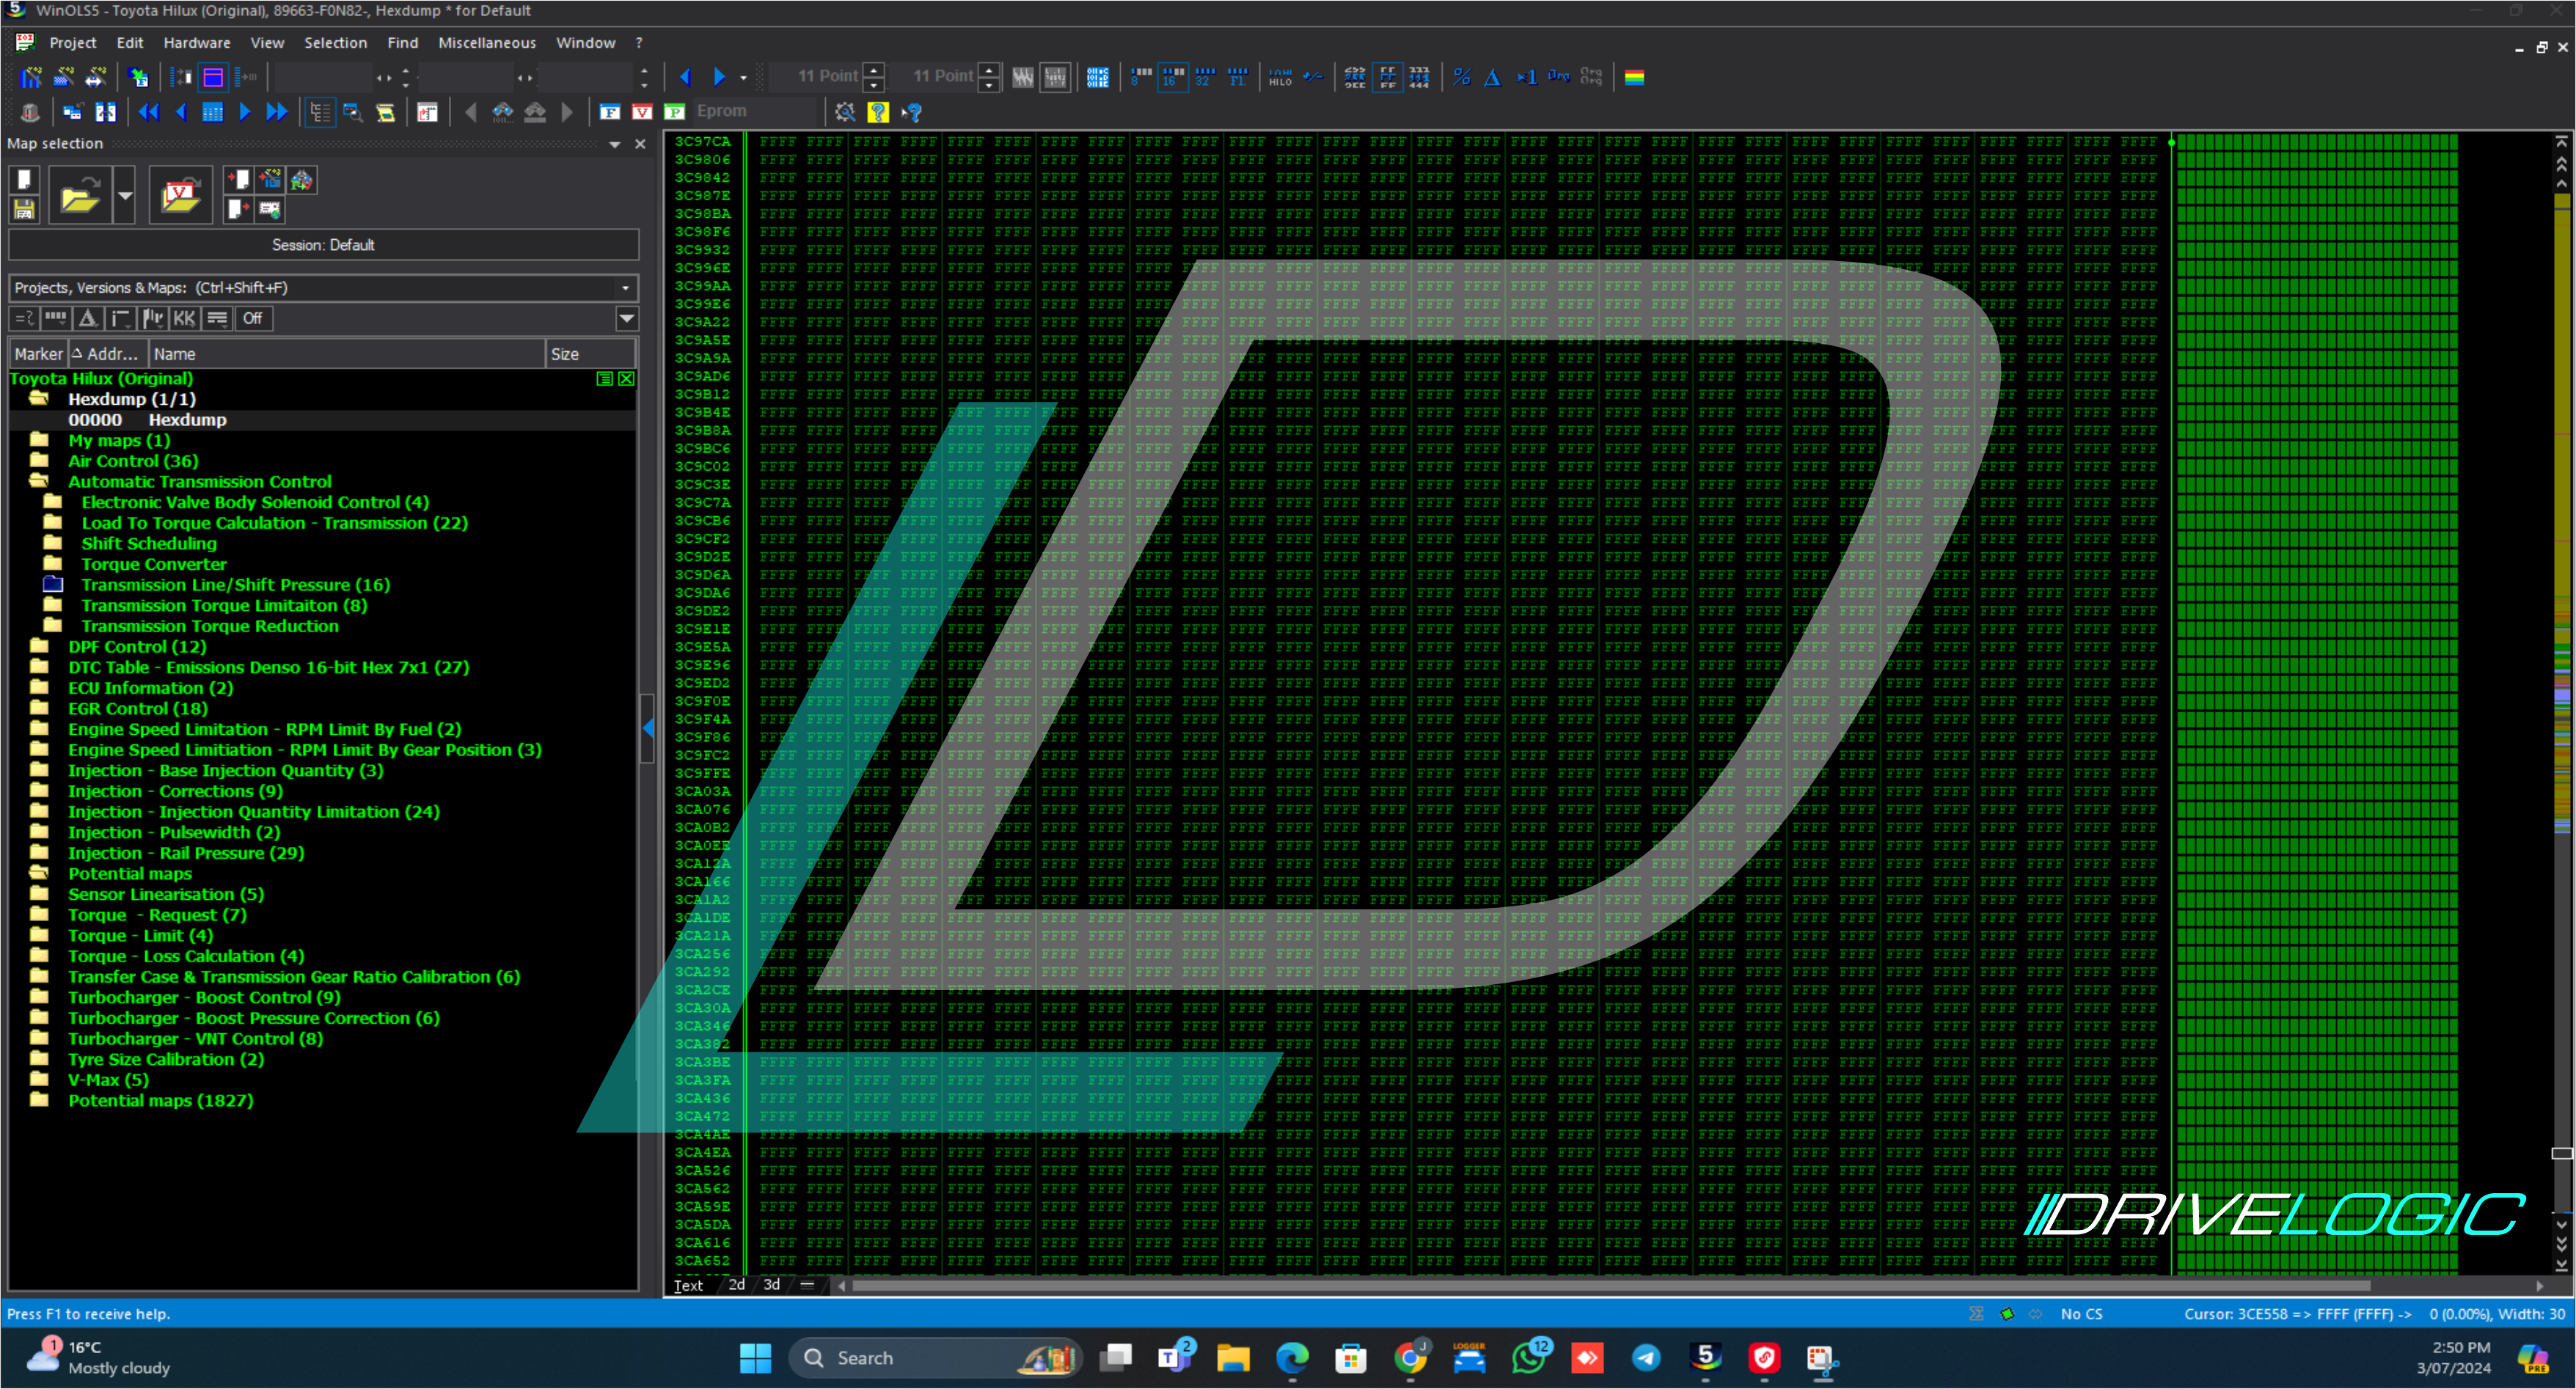
Task: Click the gear settings icon in toolbar
Action: coord(845,112)
